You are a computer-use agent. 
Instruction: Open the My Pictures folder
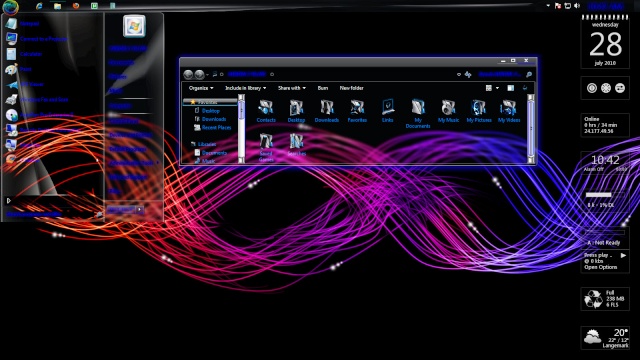point(479,111)
